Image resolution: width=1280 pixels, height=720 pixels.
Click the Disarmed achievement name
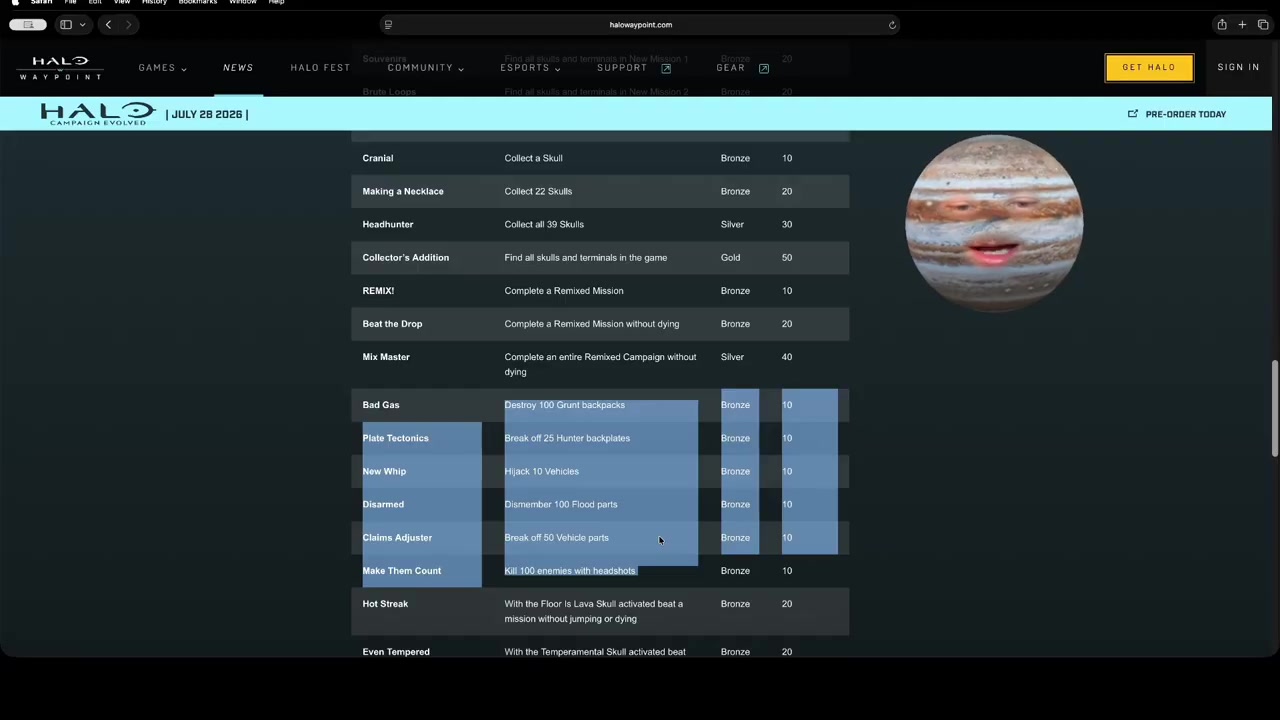383,504
